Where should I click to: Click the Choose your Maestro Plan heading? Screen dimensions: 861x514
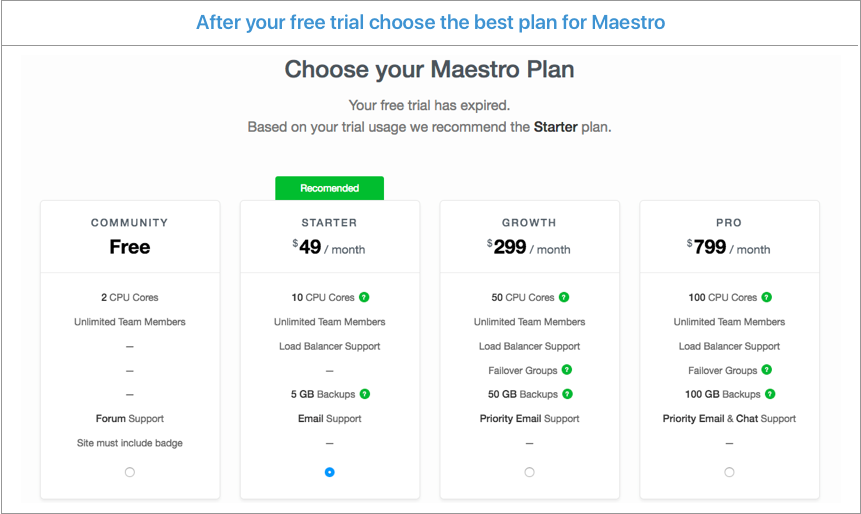[430, 70]
